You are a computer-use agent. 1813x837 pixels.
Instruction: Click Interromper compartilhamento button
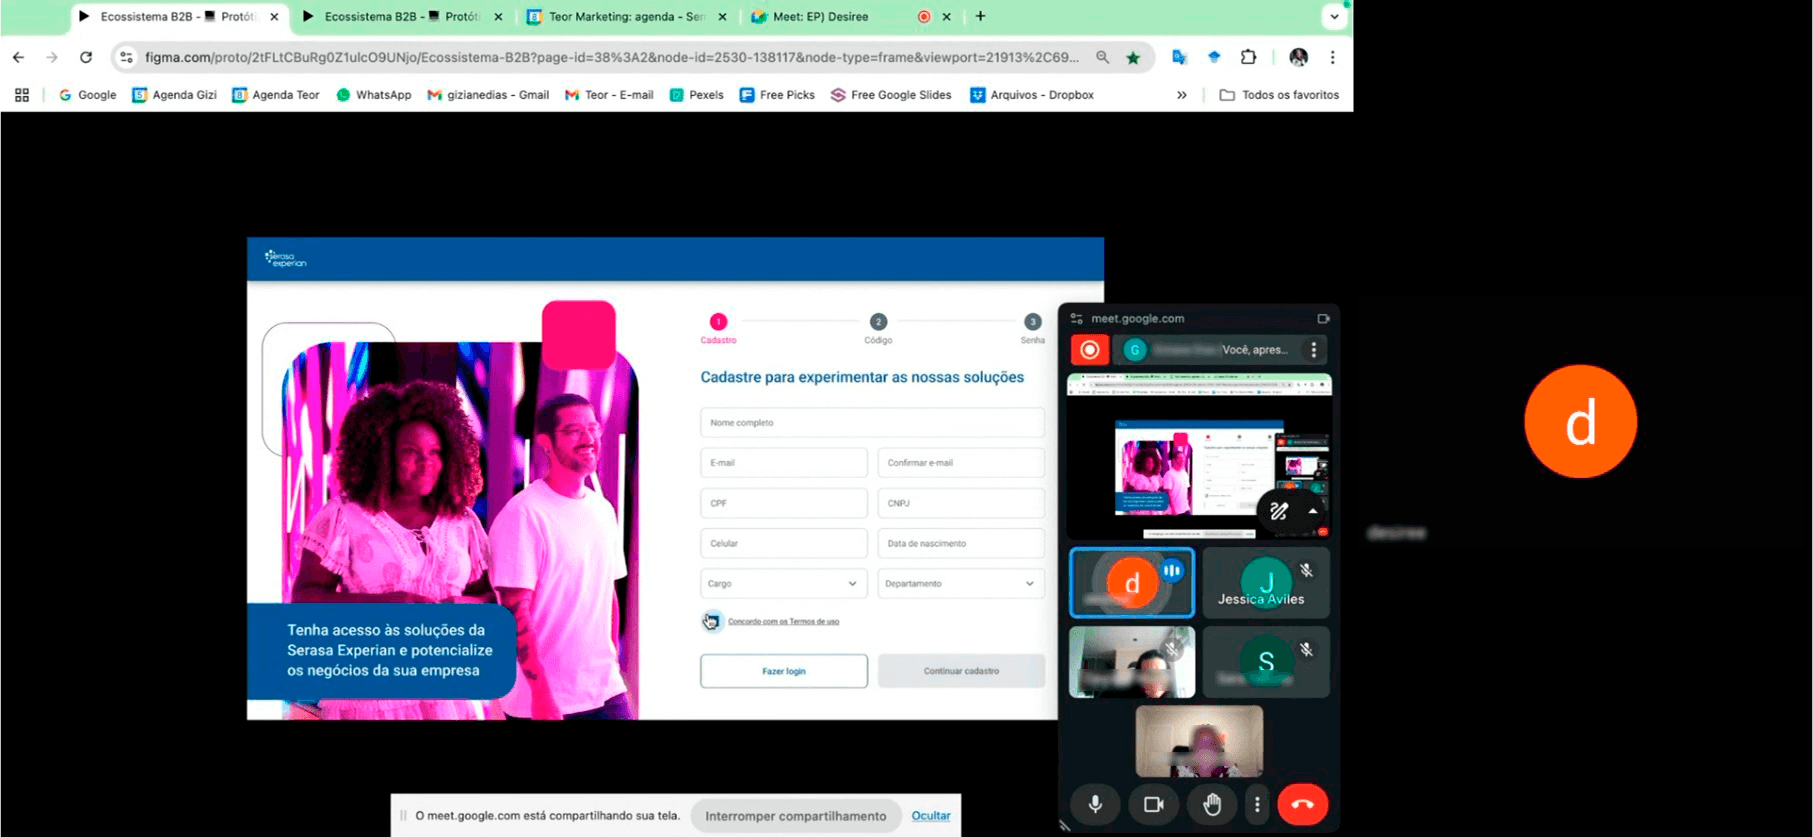(x=796, y=816)
